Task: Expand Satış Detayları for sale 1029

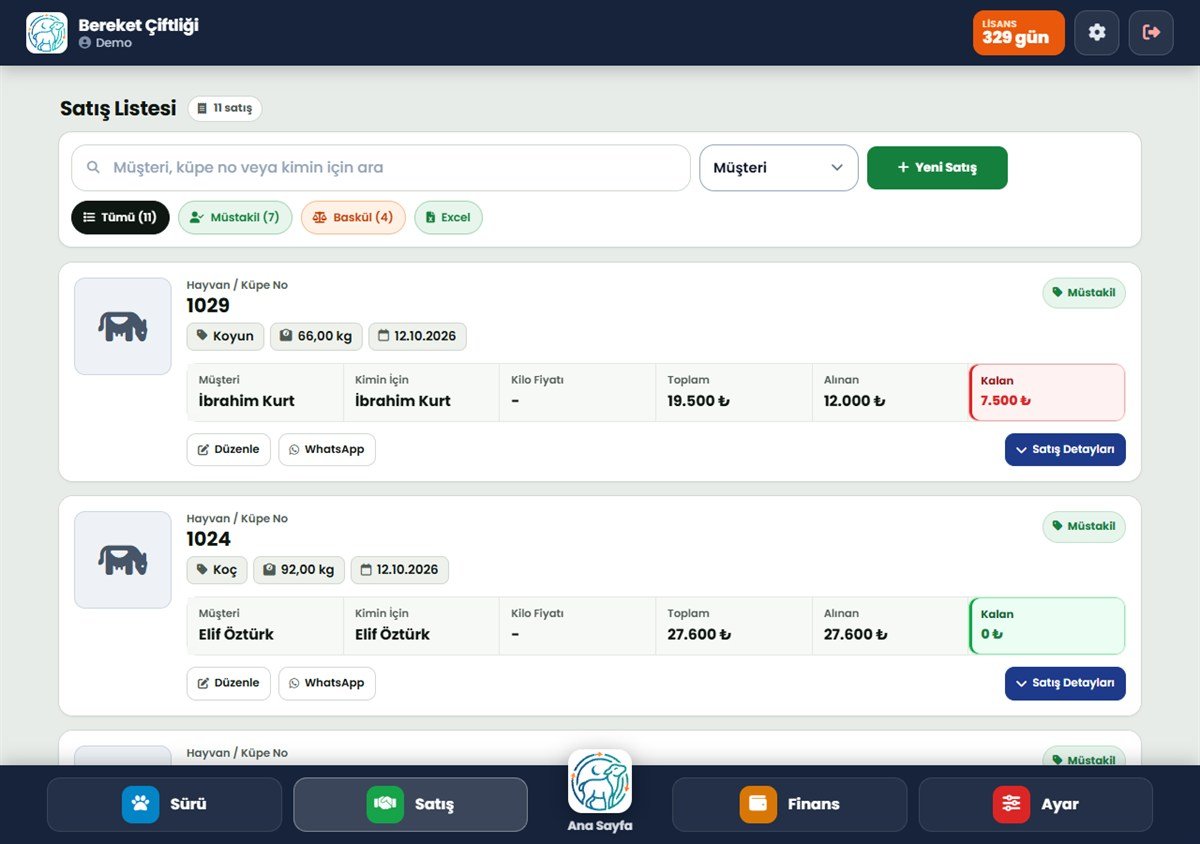Action: click(1065, 450)
